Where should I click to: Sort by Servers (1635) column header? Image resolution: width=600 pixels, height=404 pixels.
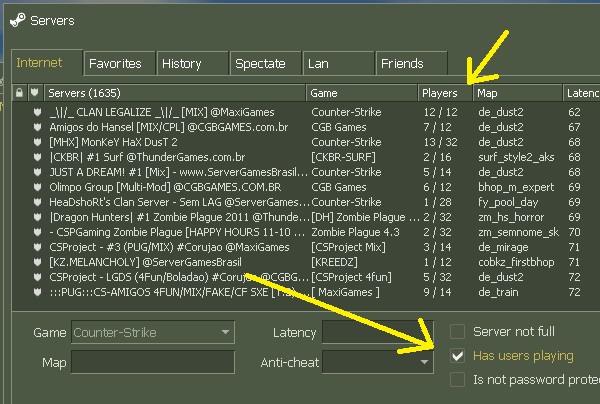click(175, 93)
